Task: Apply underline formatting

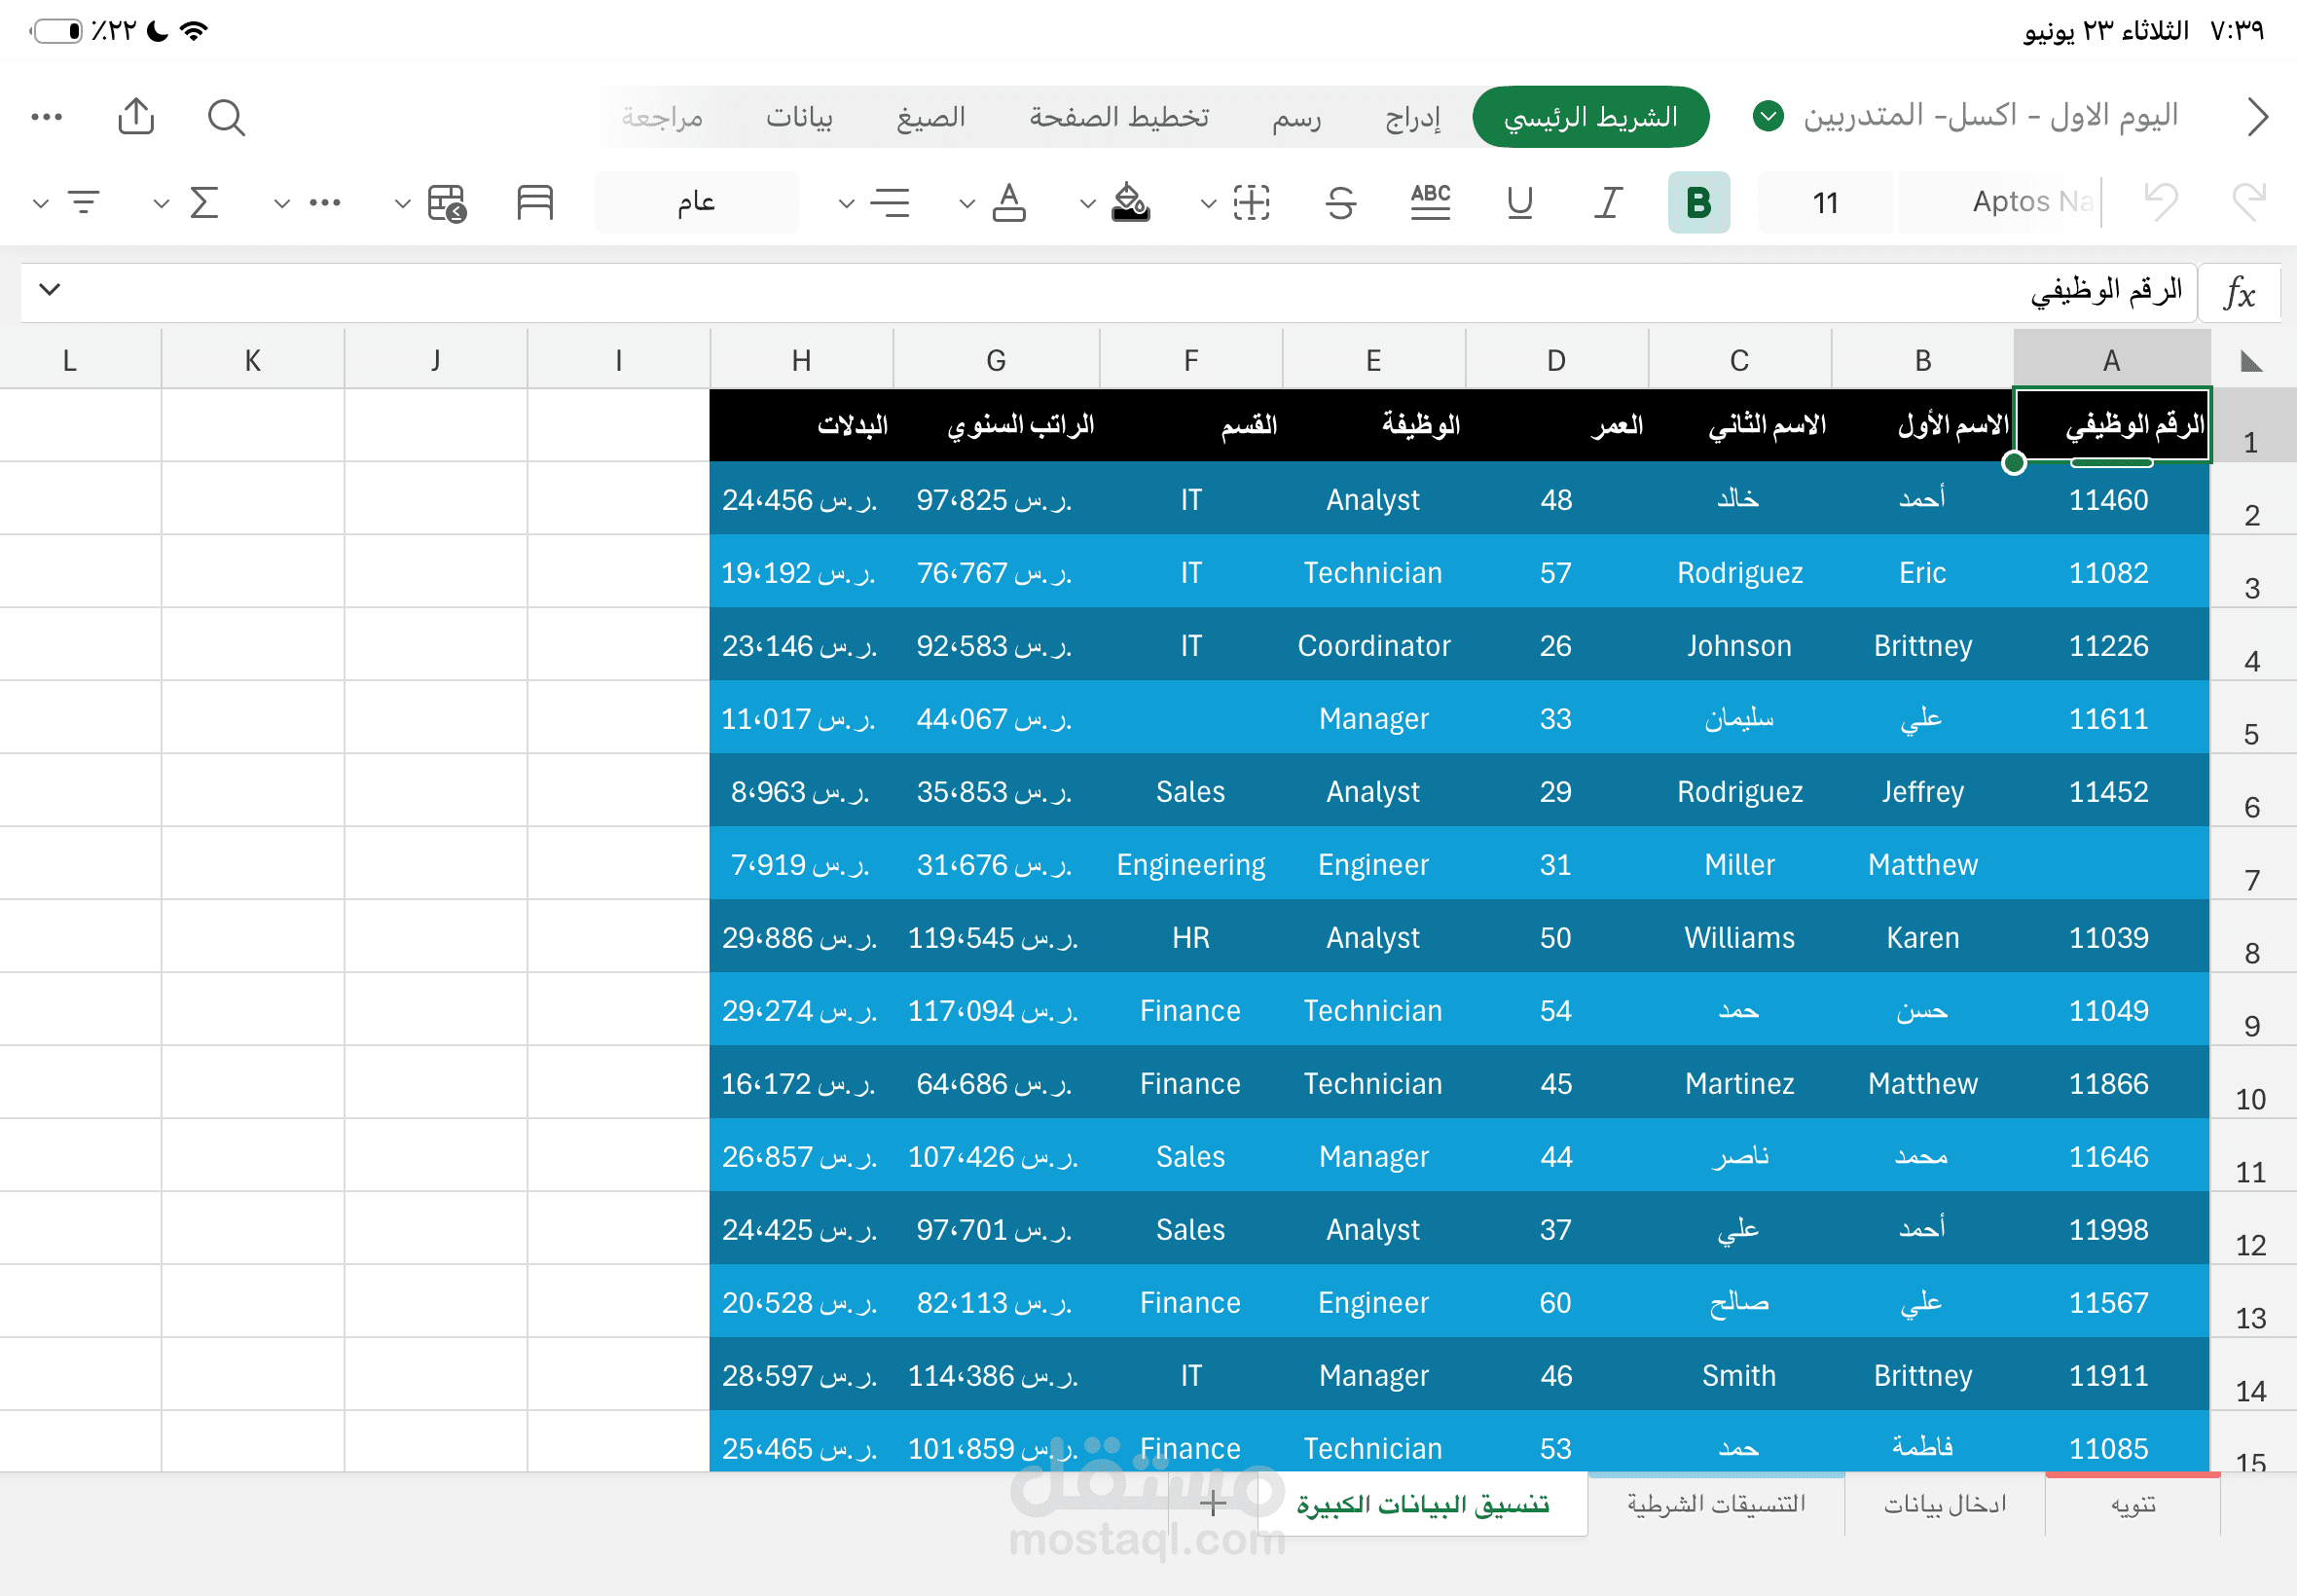Action: [1519, 202]
